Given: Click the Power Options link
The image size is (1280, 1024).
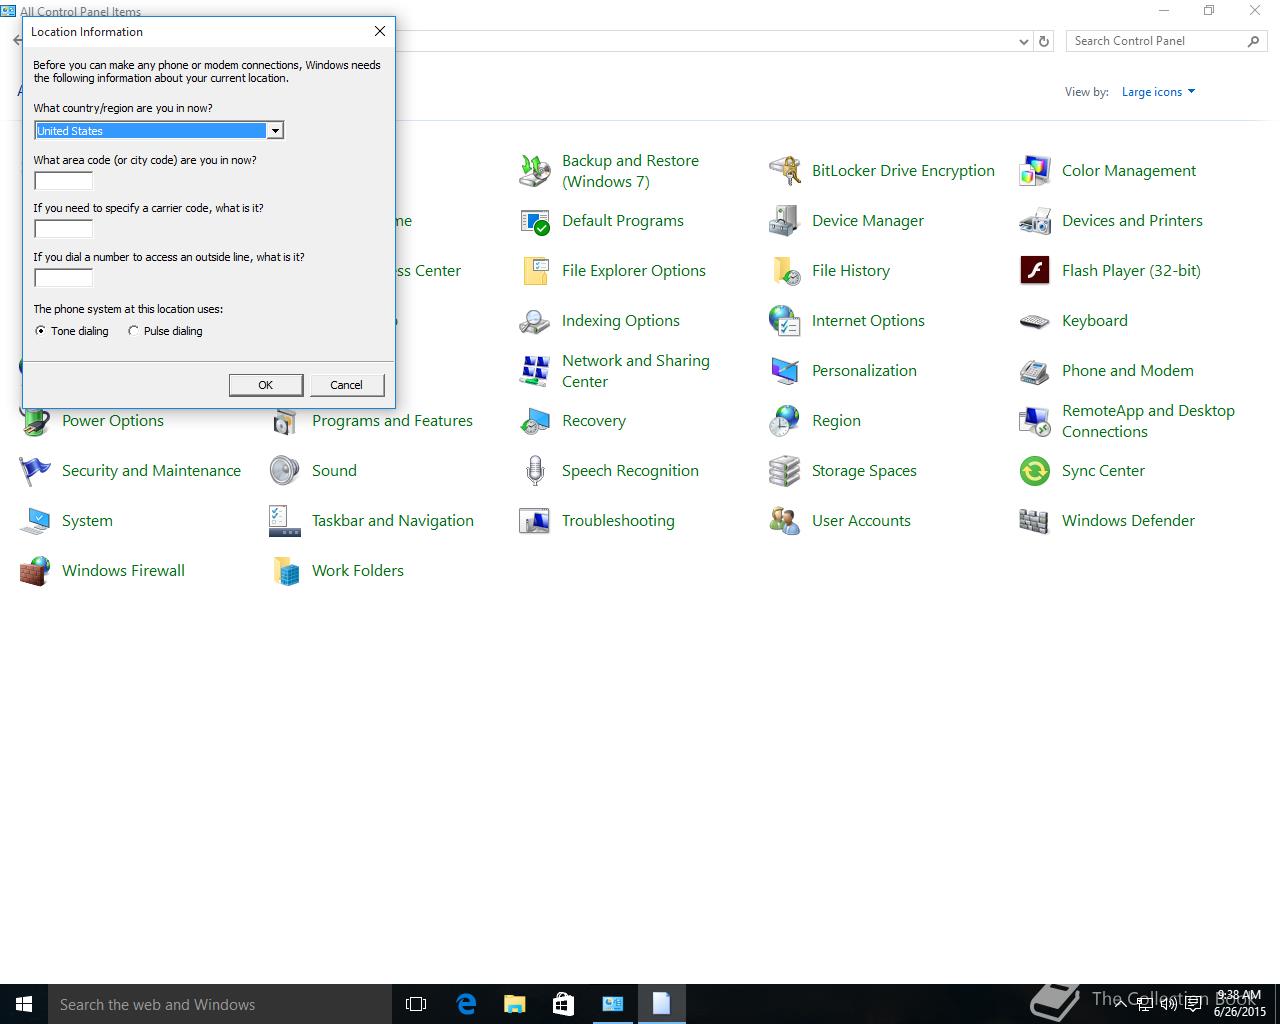Looking at the screenshot, I should [113, 421].
